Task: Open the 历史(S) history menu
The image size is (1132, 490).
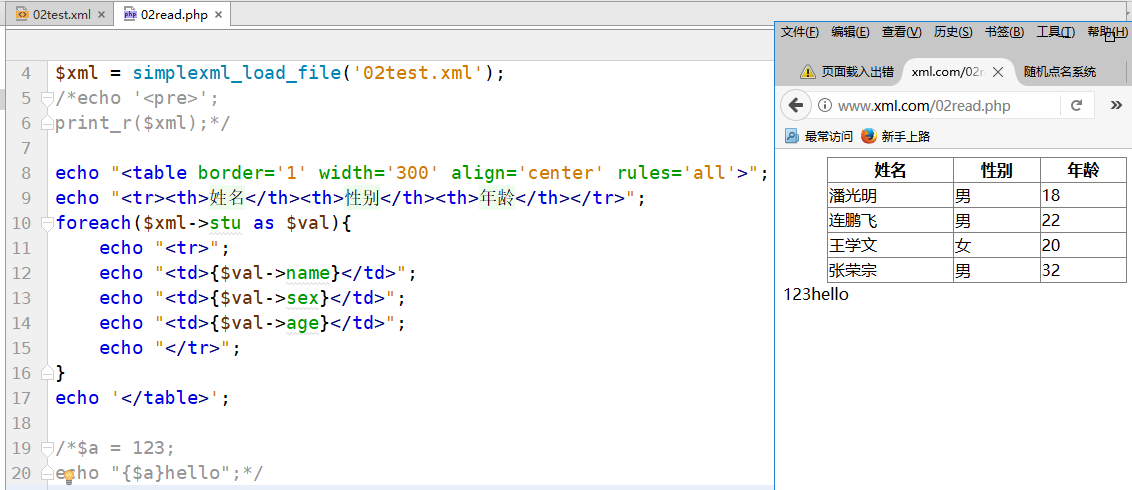Action: pyautogui.click(x=952, y=32)
